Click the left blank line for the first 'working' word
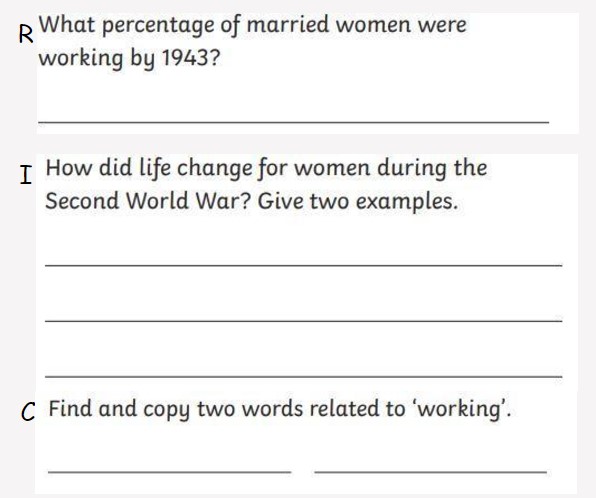Viewport: 596px width, 498px height. pos(170,472)
